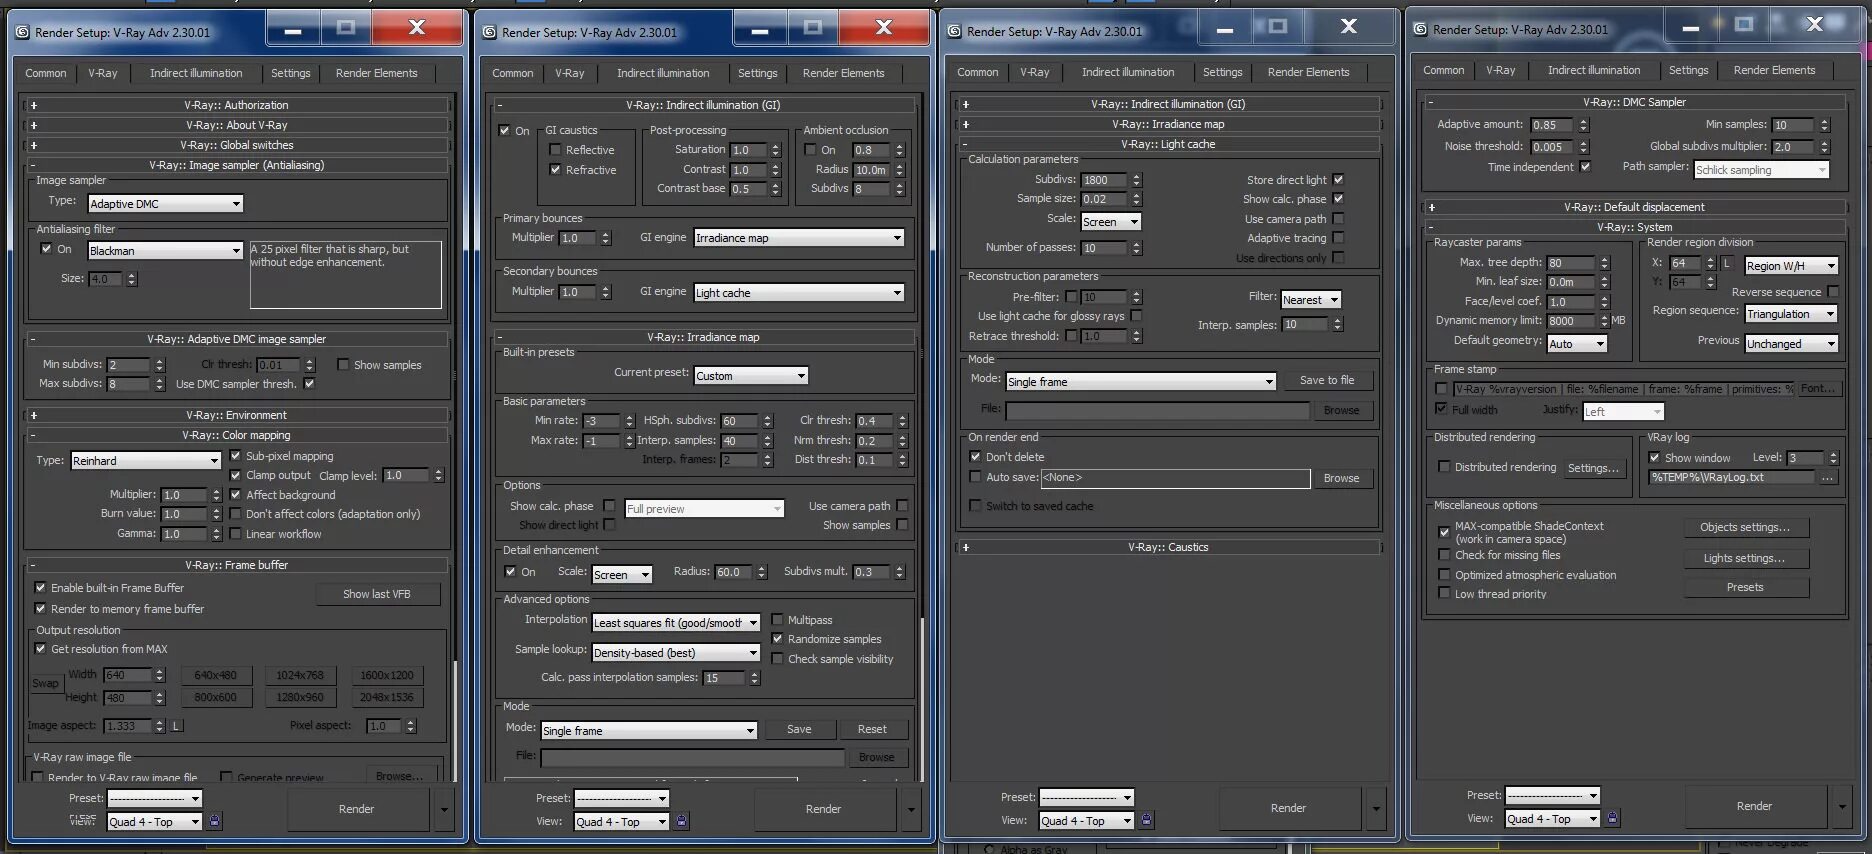Expand the V-Ray:: Default displacement rollout
The width and height of the screenshot is (1872, 854).
click(x=1634, y=207)
